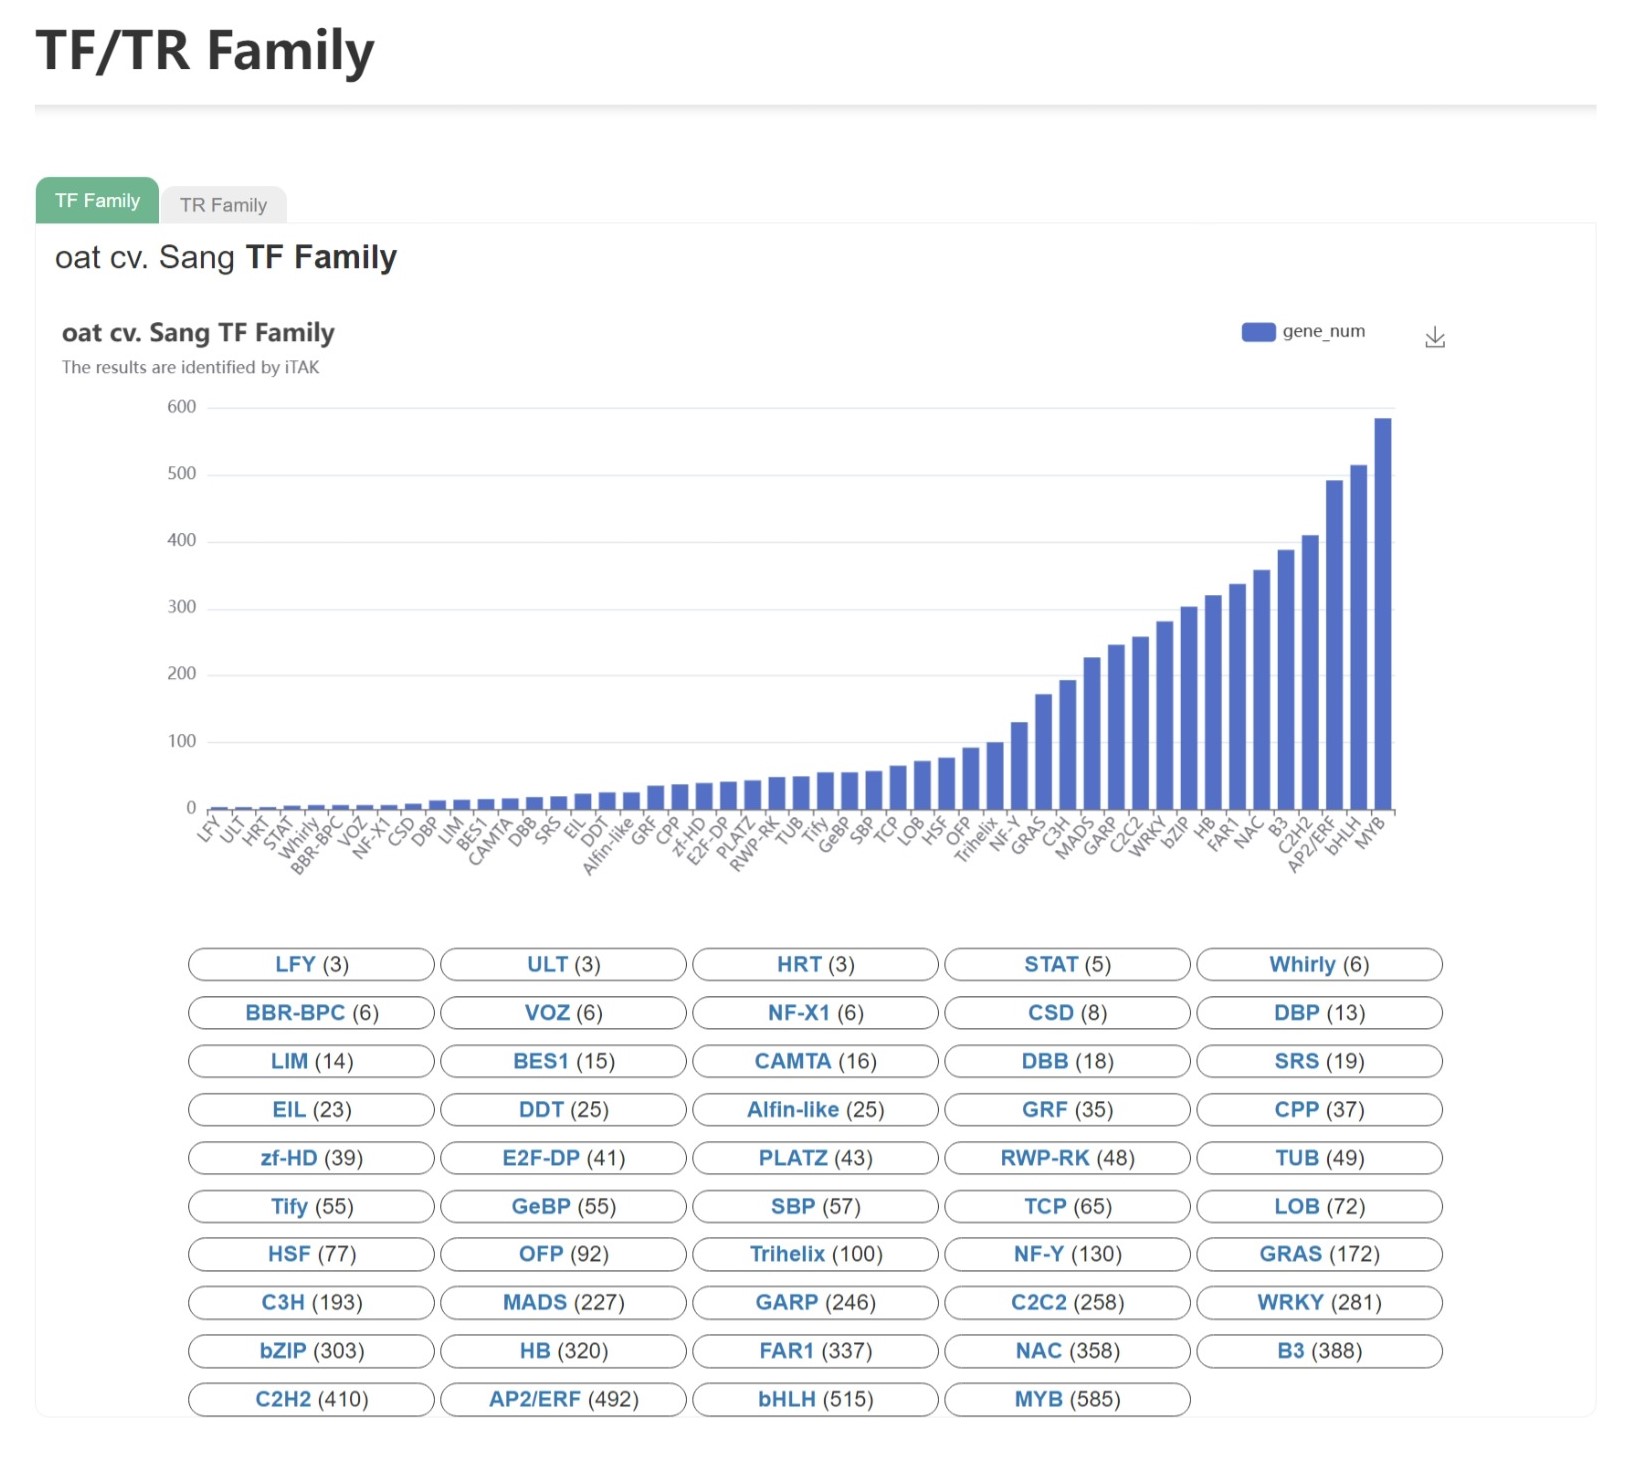Open the Trihelix (100) family link
1626x1482 pixels.
(815, 1254)
